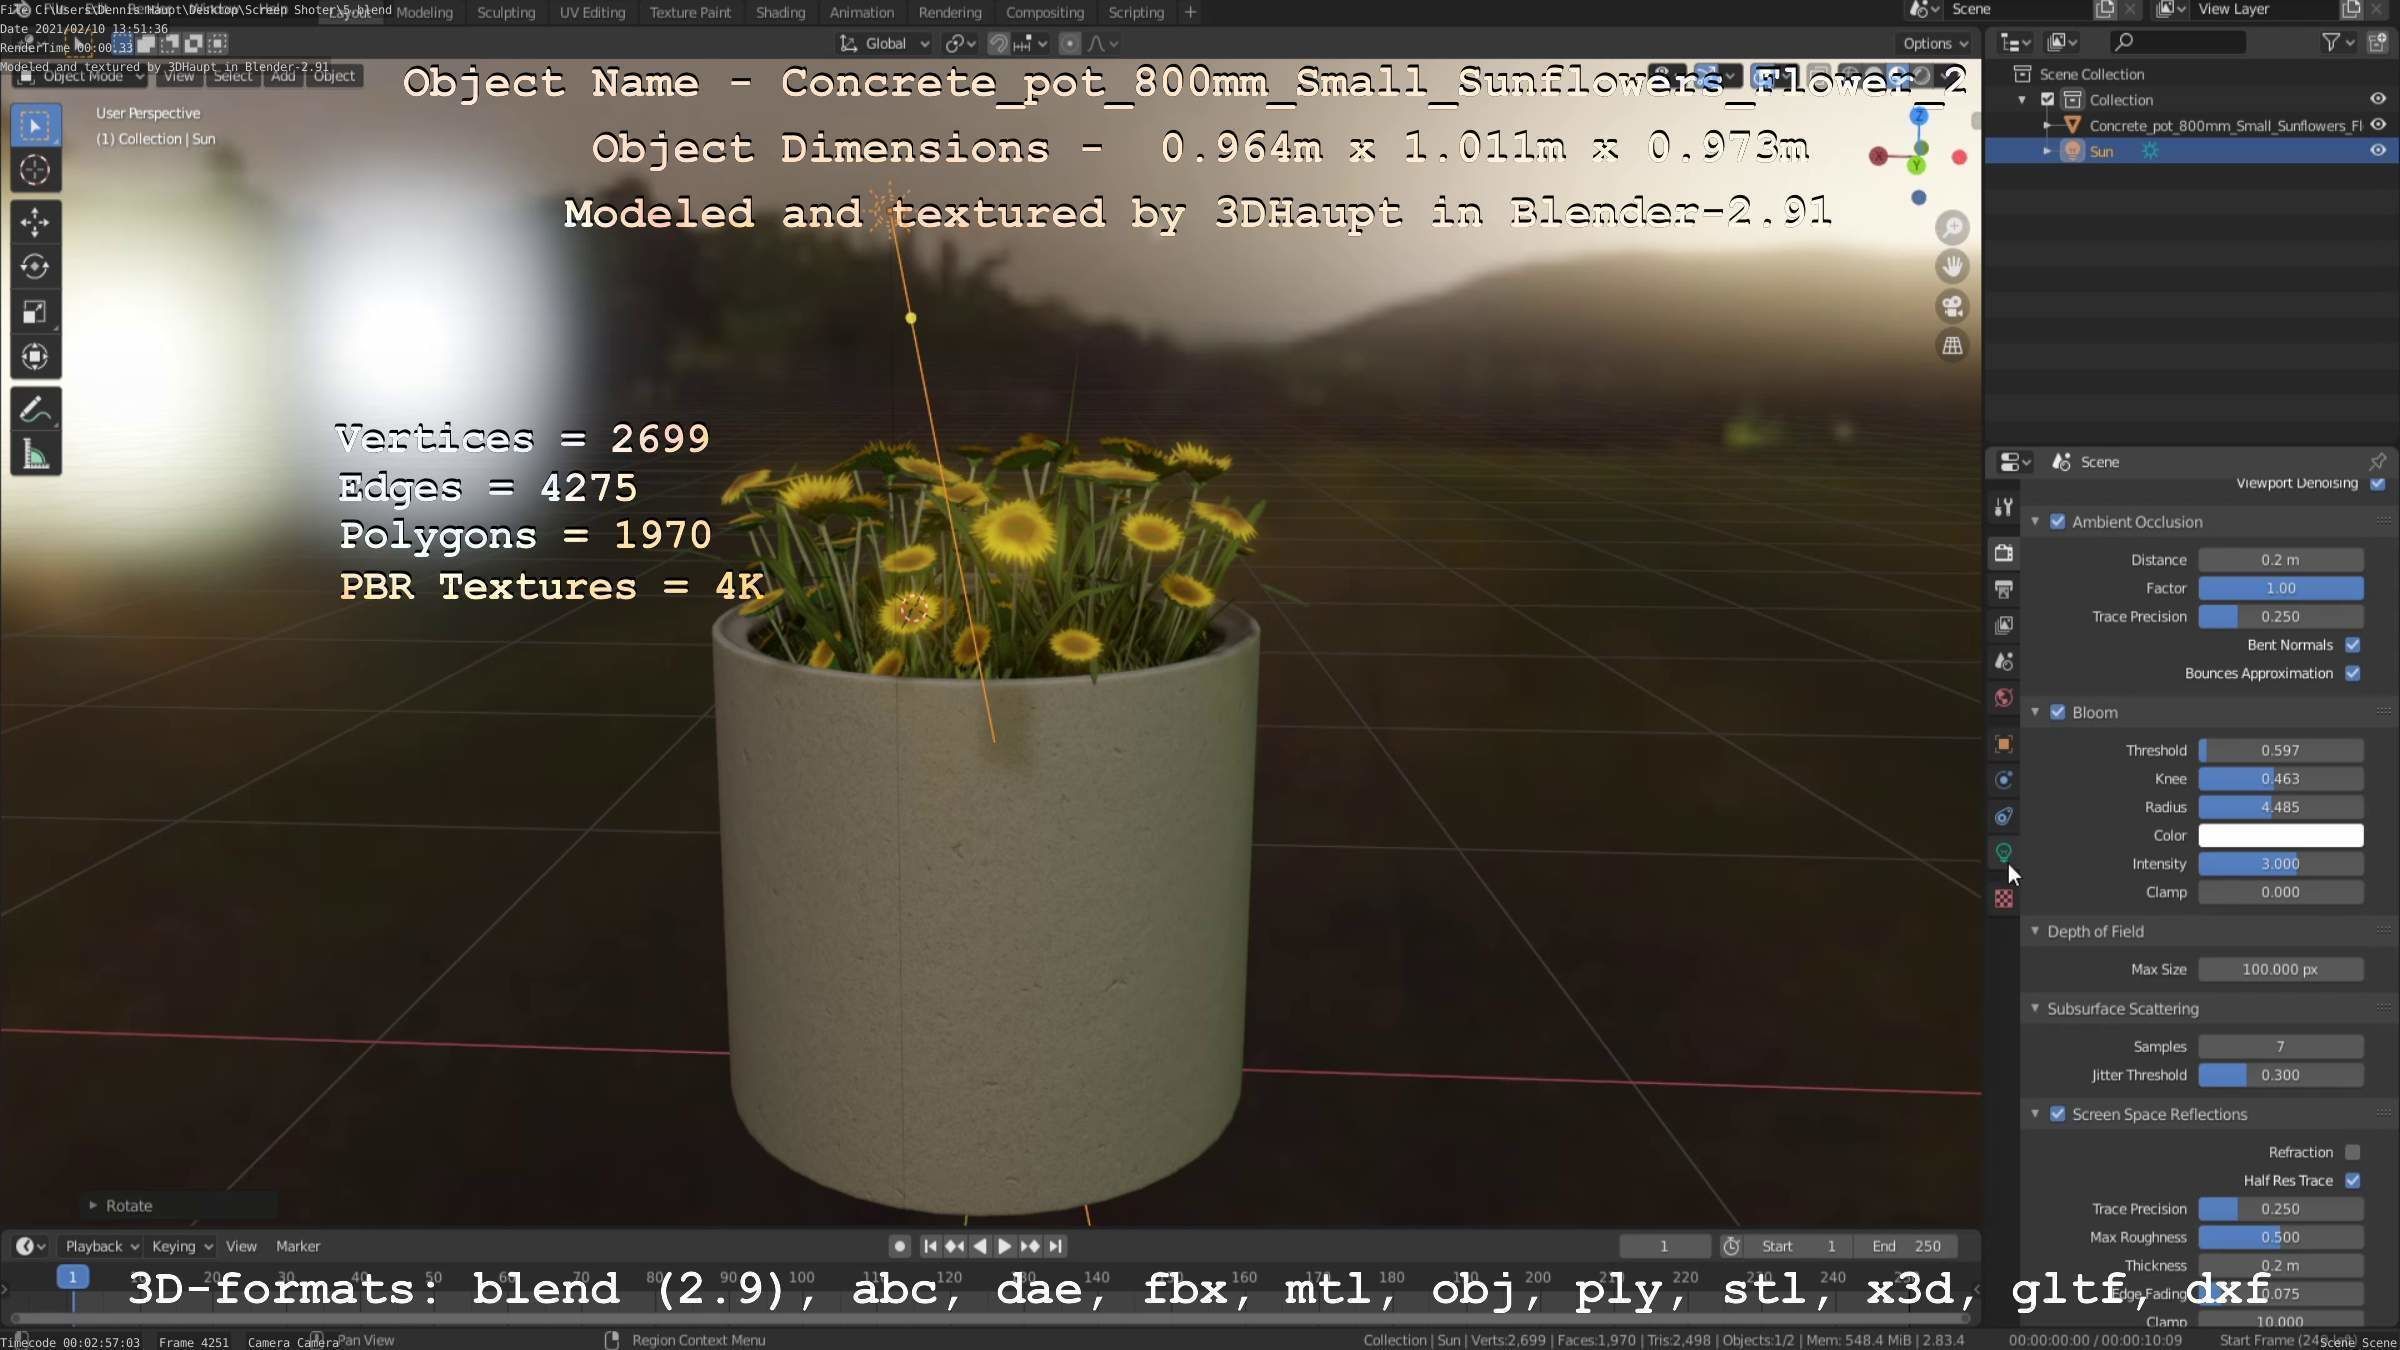Image resolution: width=2400 pixels, height=1350 pixels.
Task: Open Object properties tab
Action: coord(2003,744)
